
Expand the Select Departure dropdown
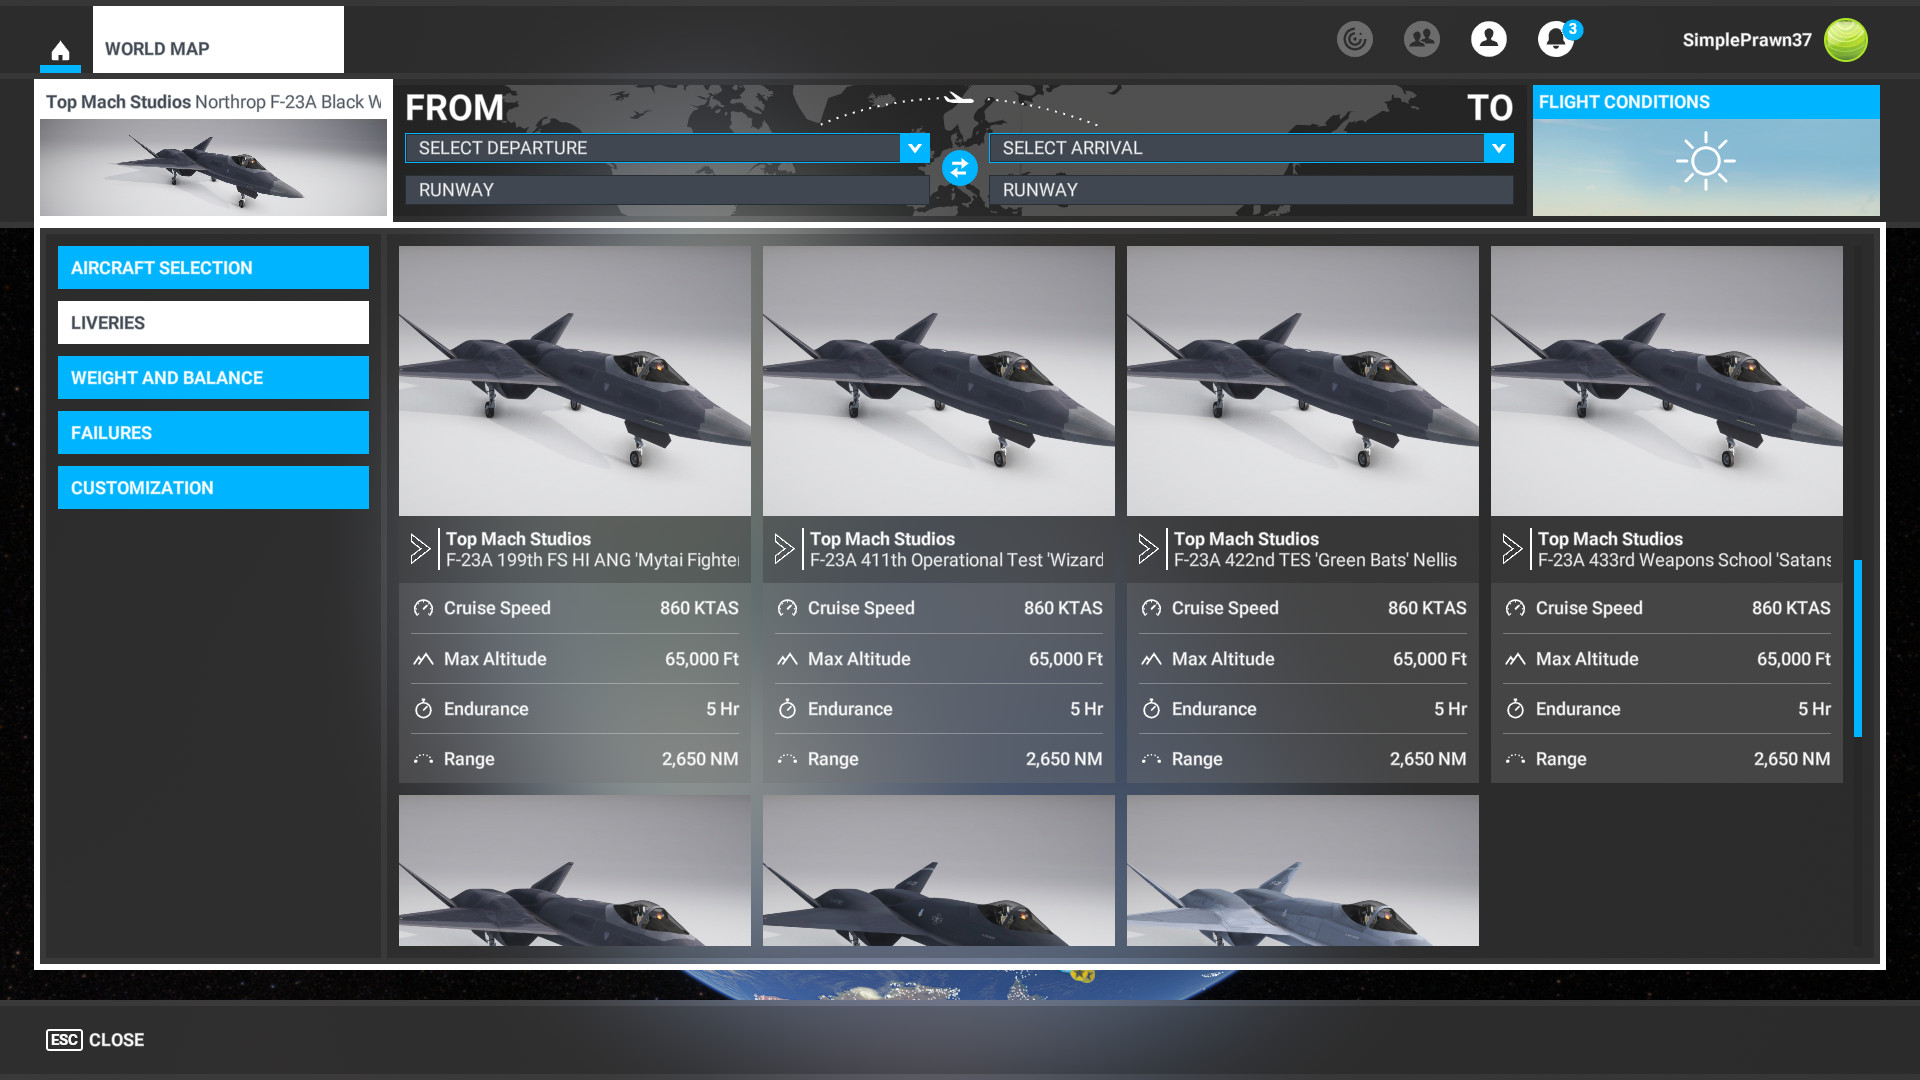click(914, 148)
